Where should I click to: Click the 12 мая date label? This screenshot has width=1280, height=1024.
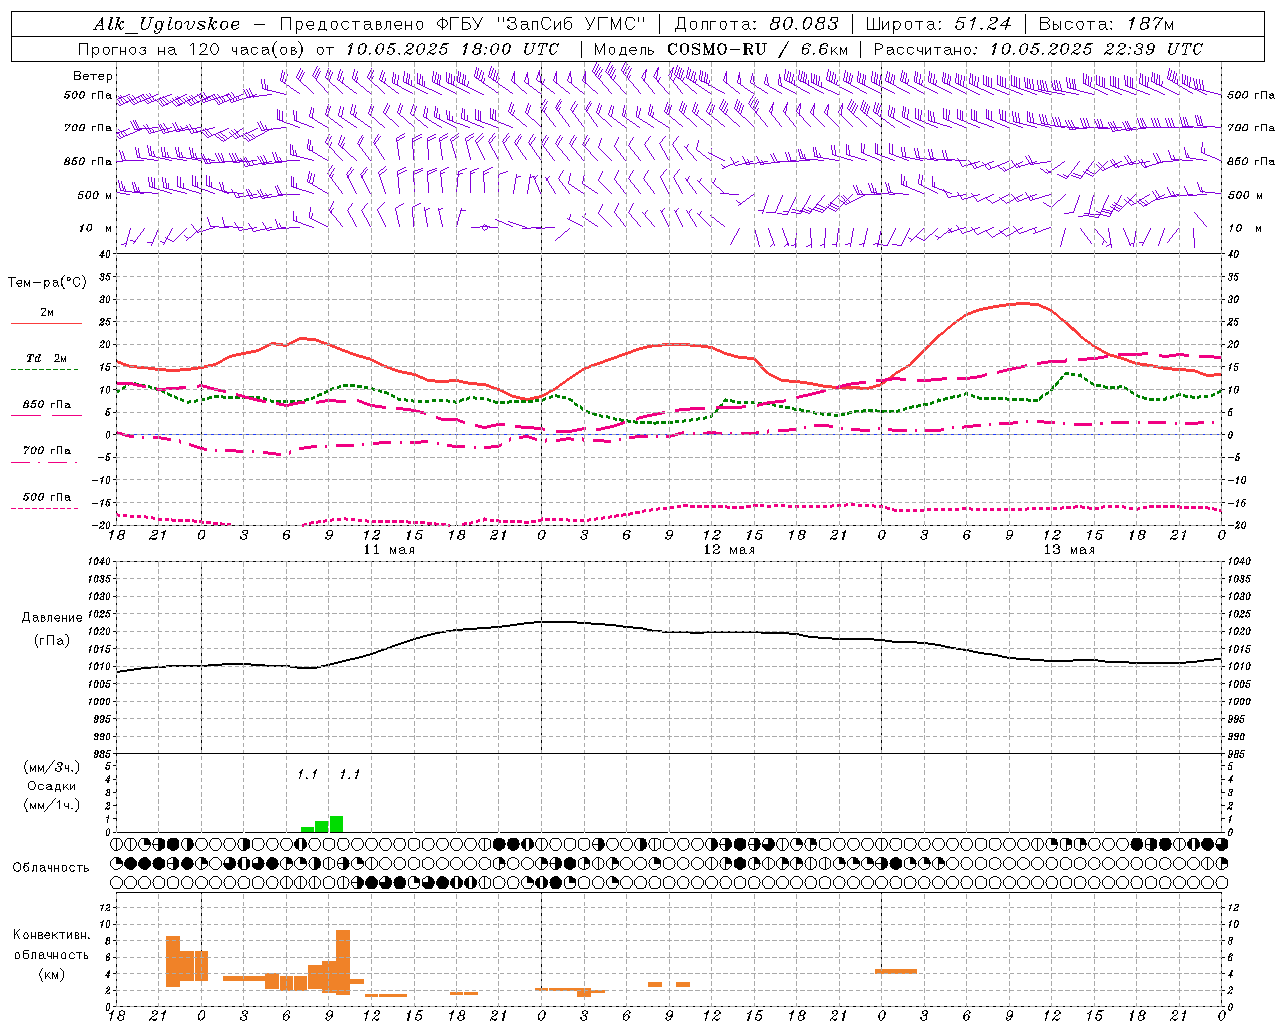[729, 550]
